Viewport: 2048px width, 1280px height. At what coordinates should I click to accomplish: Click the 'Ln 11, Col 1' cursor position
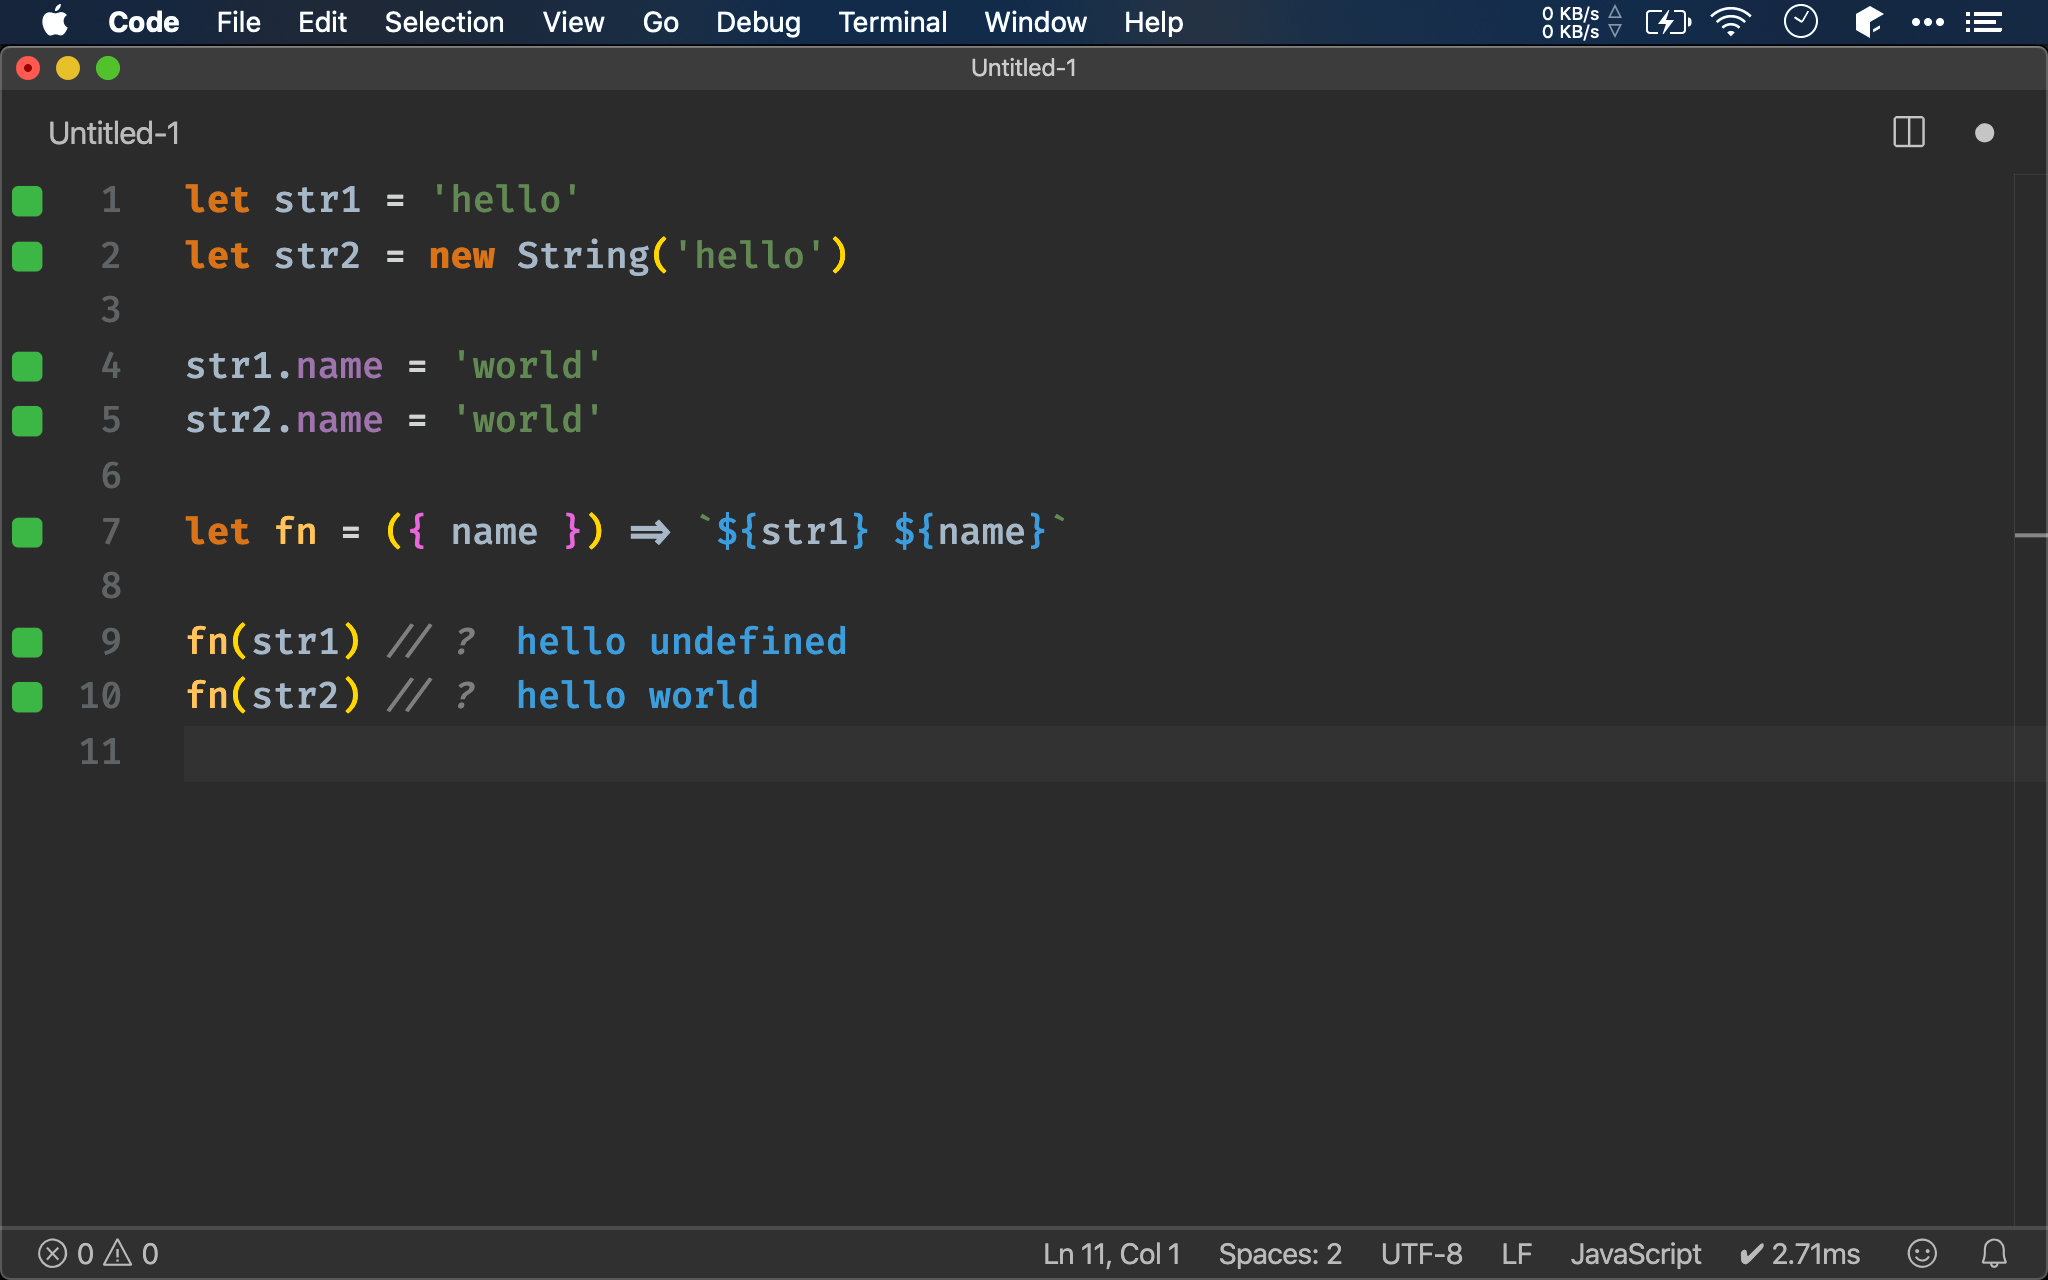coord(1112,1254)
